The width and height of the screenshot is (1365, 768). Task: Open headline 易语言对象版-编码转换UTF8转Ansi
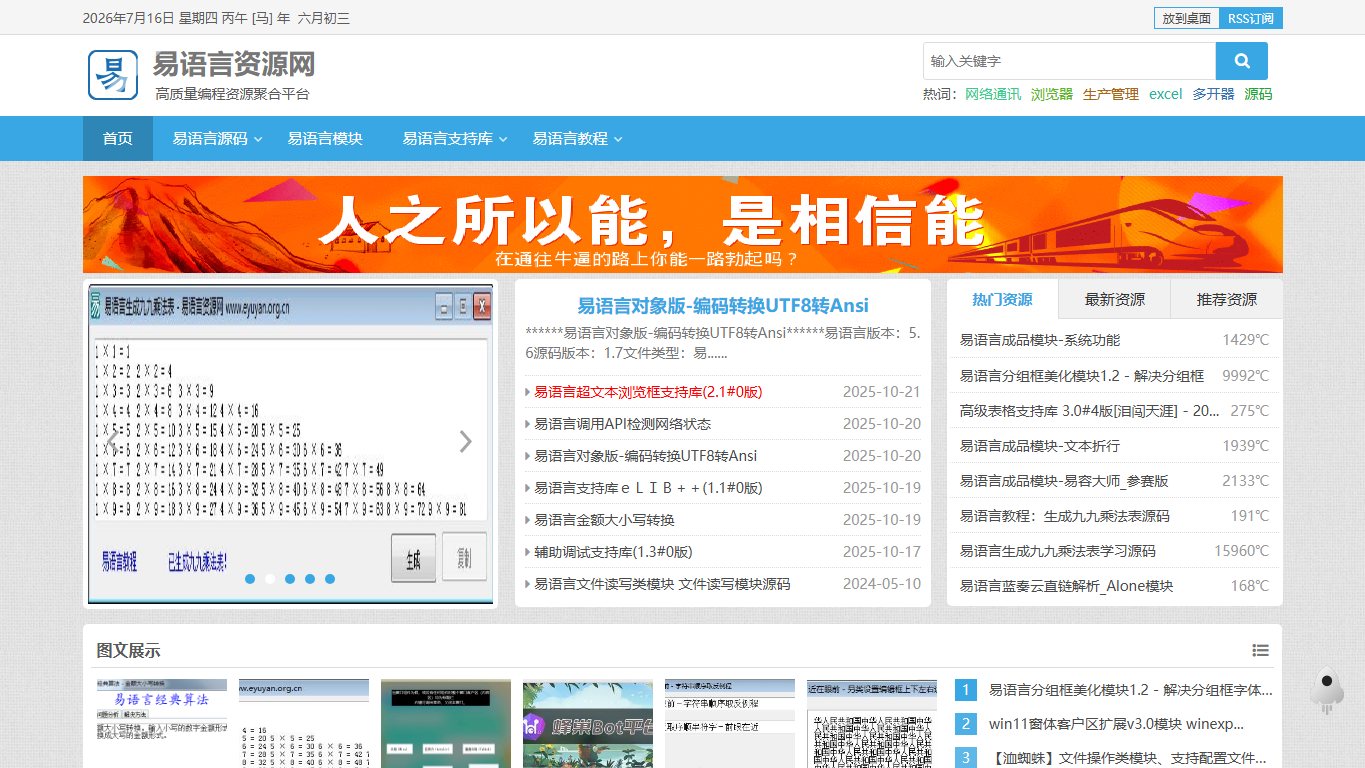pyautogui.click(x=722, y=305)
